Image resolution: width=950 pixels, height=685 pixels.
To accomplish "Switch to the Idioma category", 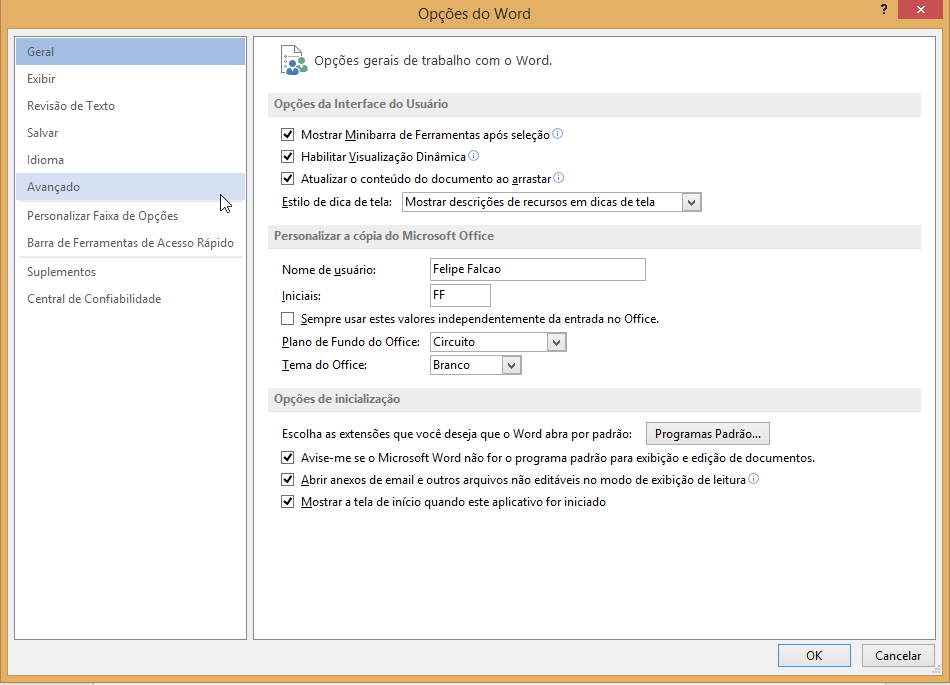I will pos(130,160).
